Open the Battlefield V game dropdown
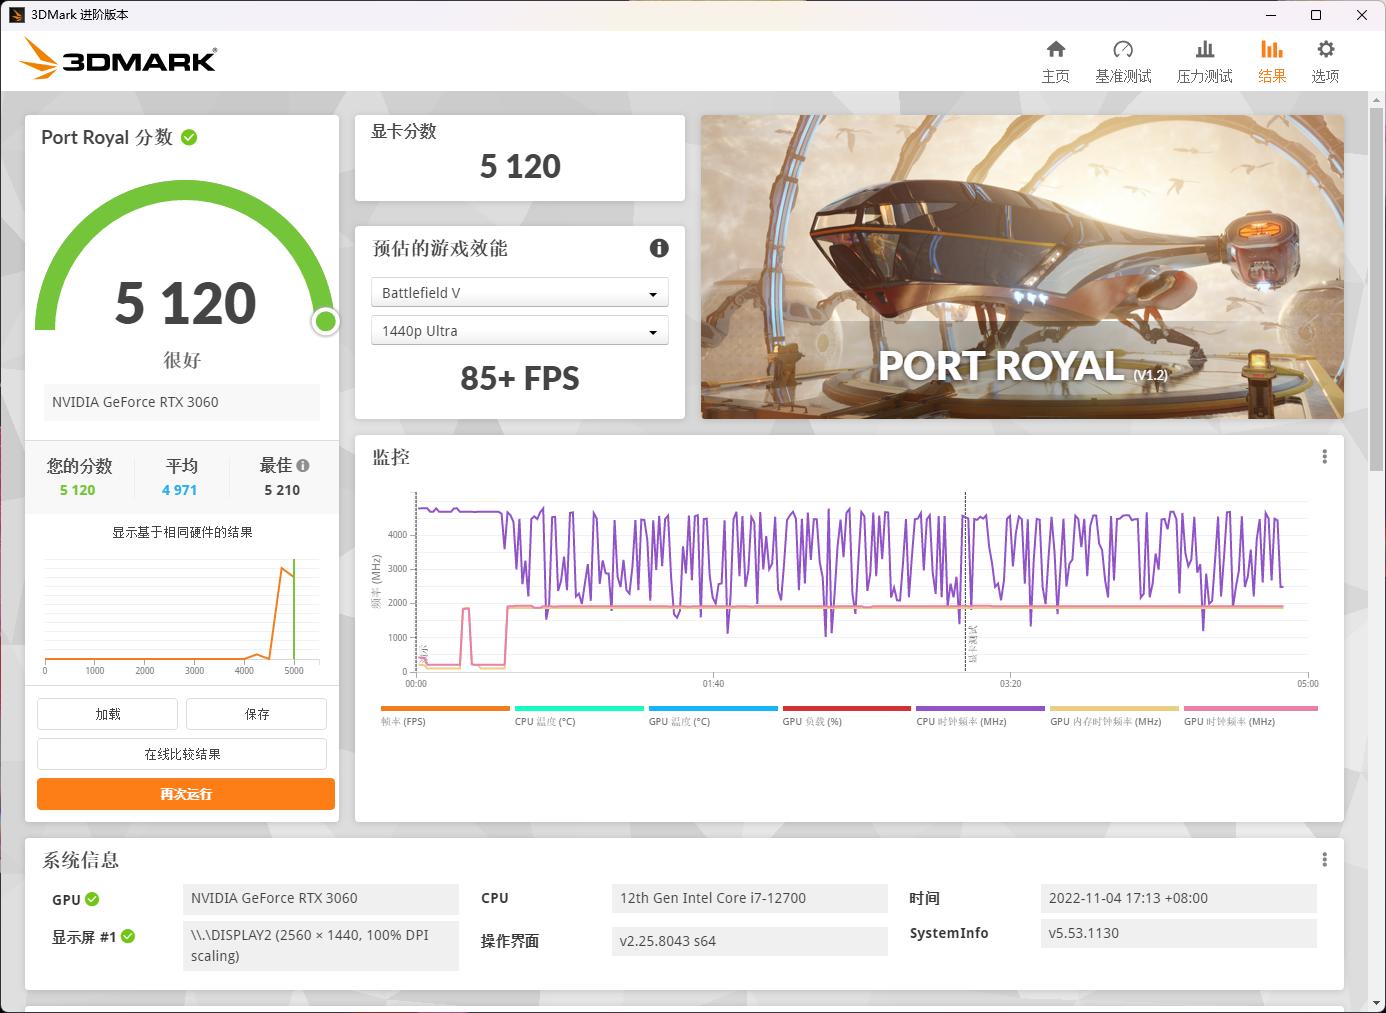Screen dimensions: 1386x1013 [x=519, y=292]
